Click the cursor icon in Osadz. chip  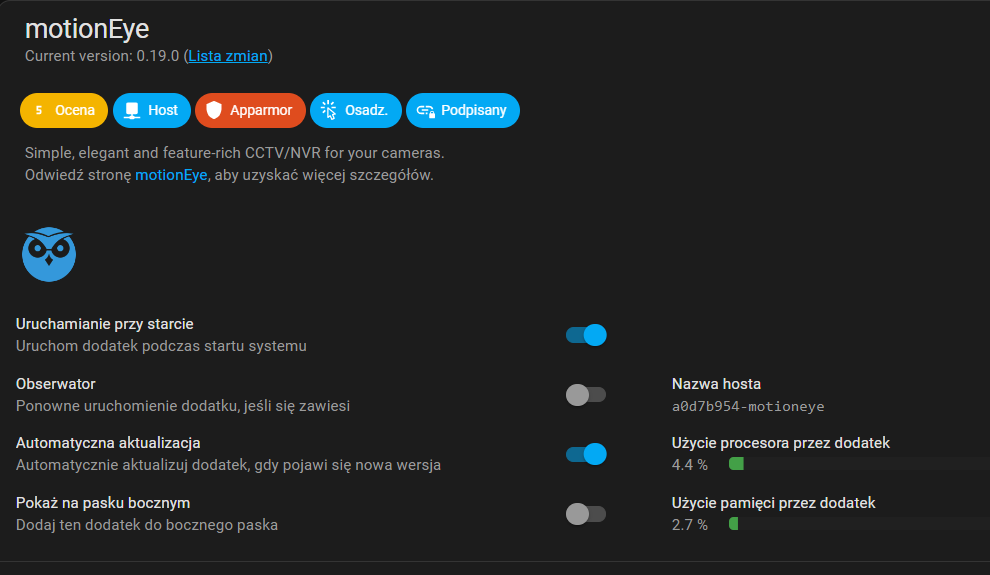tap(329, 110)
